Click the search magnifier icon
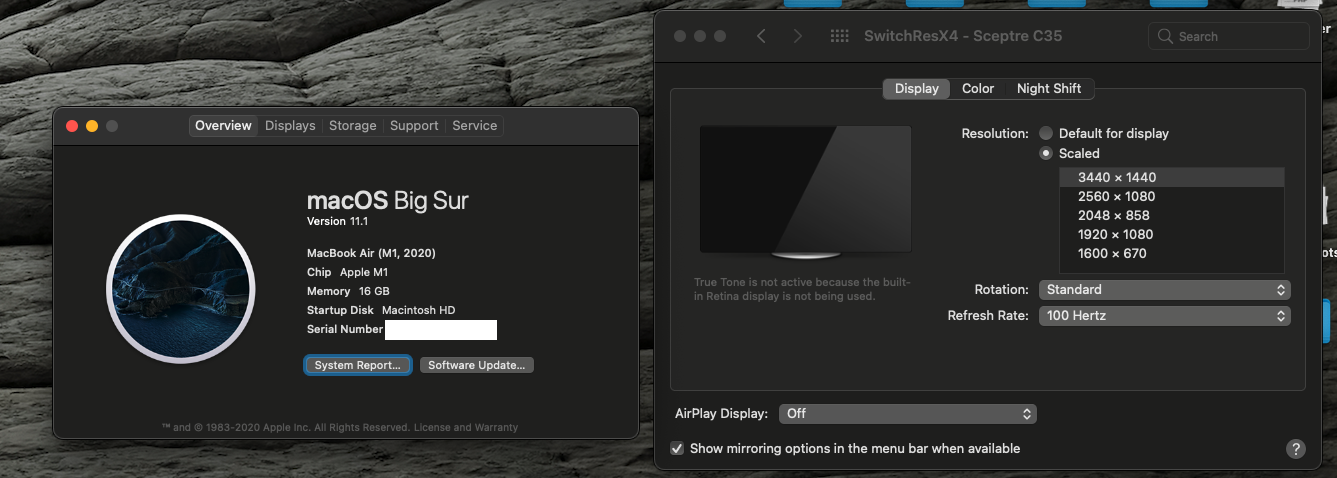 (x=1165, y=36)
